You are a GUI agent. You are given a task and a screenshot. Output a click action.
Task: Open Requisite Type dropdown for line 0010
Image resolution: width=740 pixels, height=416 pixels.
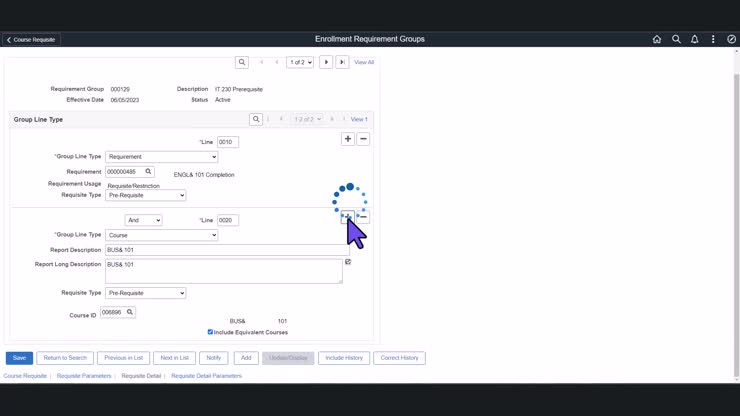[x=145, y=195]
